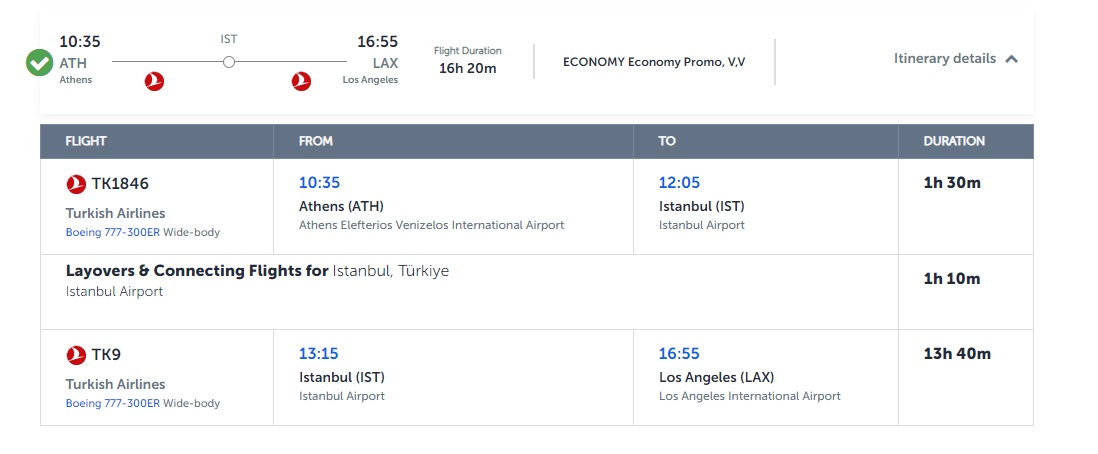Click the FLIGHT column header
The image size is (1098, 454).
(x=86, y=141)
